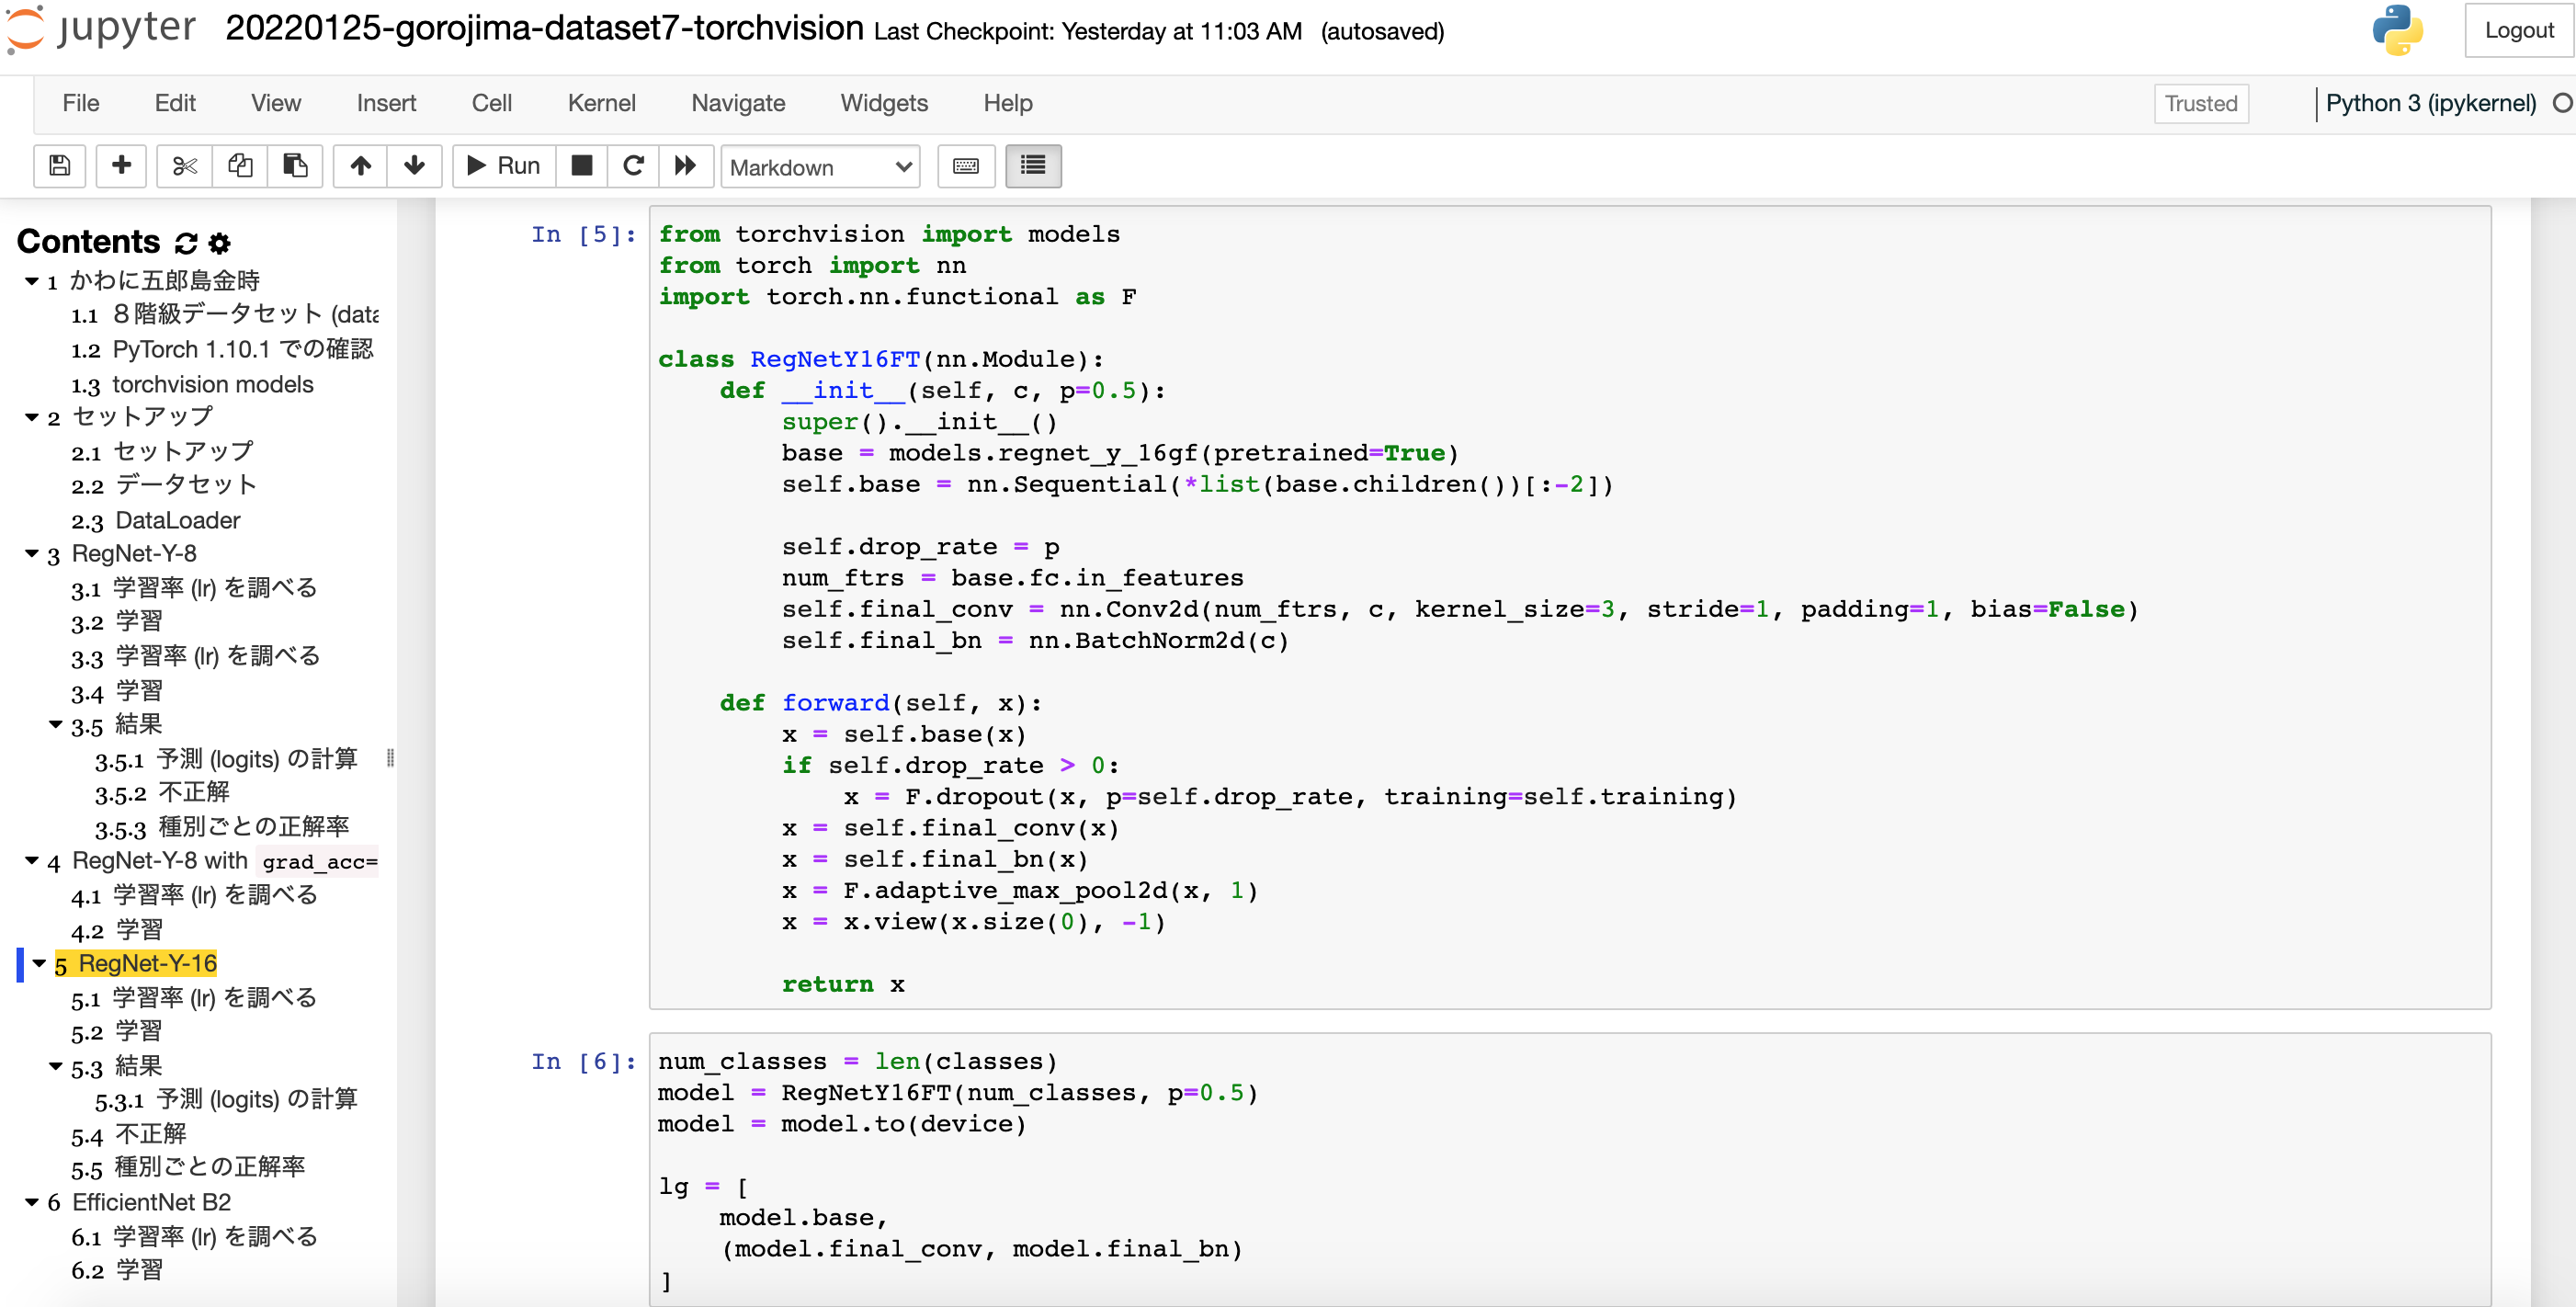Jump to 6.1 学習率 (lr) を調べる

194,1237
